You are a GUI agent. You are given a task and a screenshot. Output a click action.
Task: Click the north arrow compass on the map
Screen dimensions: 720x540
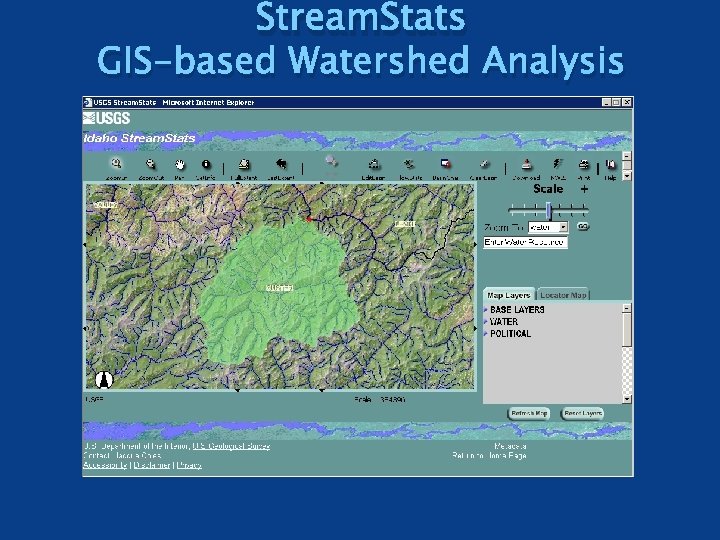pyautogui.click(x=104, y=379)
